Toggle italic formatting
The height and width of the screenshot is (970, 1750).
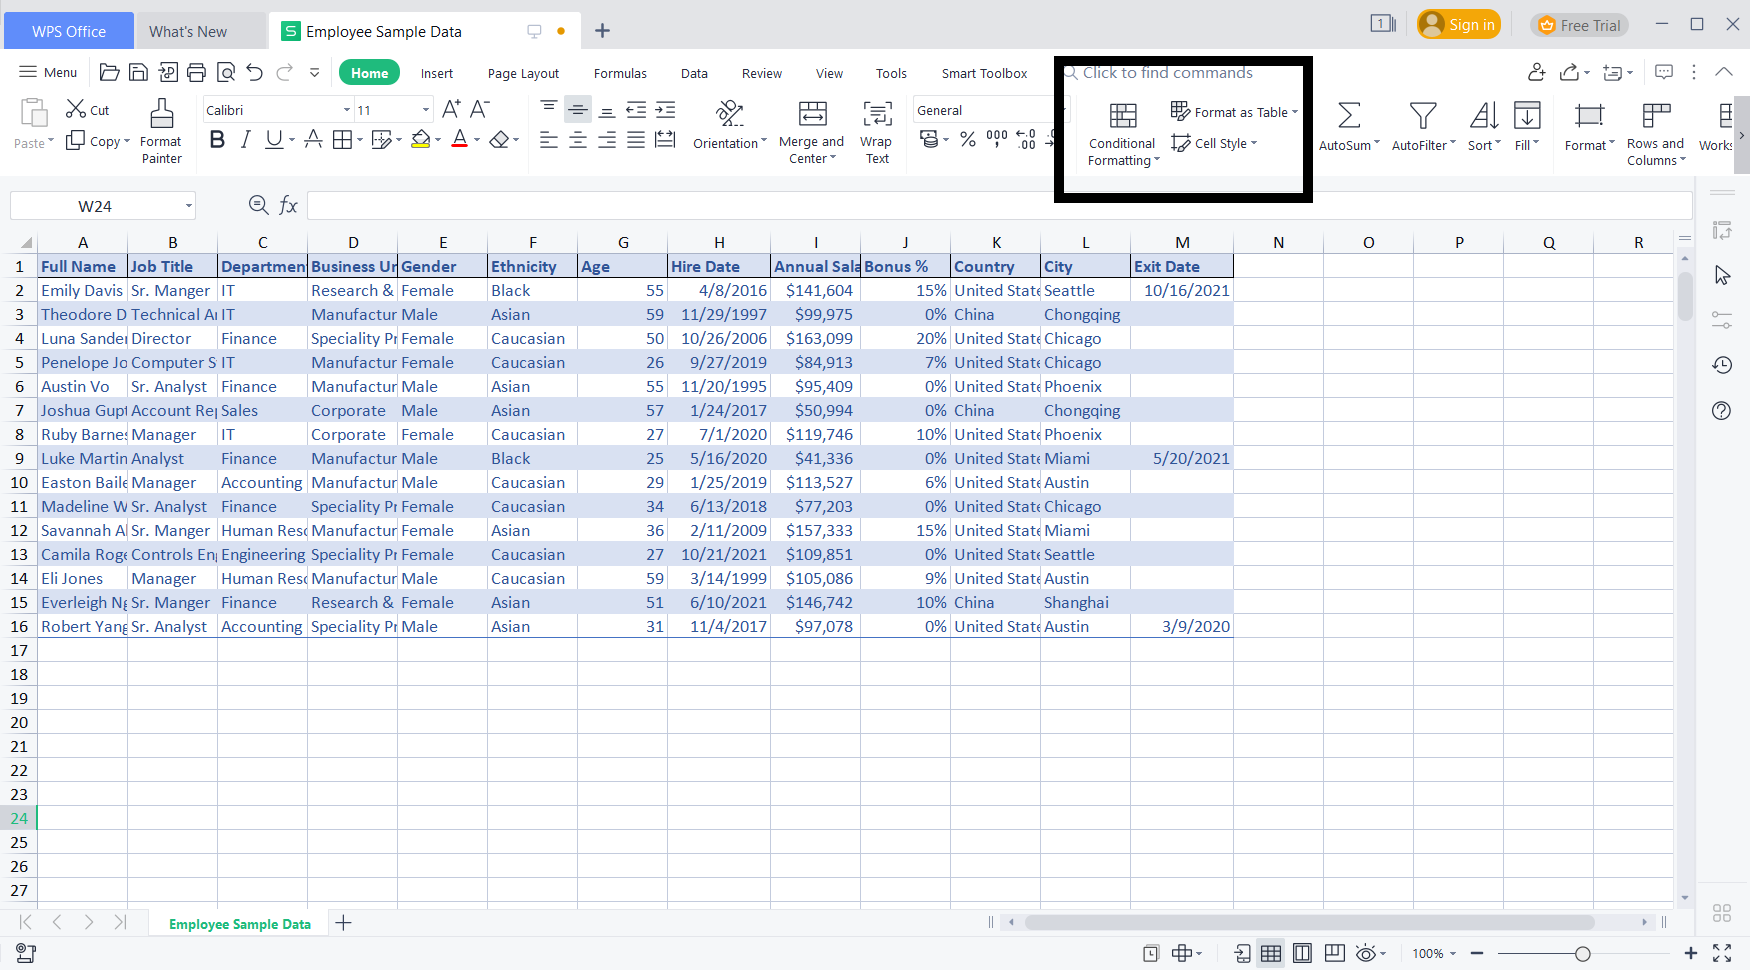pos(245,140)
